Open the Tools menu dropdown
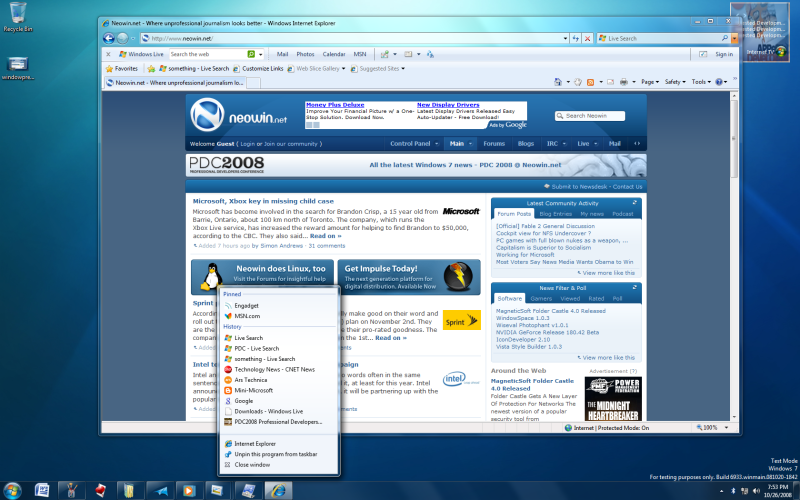 point(702,82)
